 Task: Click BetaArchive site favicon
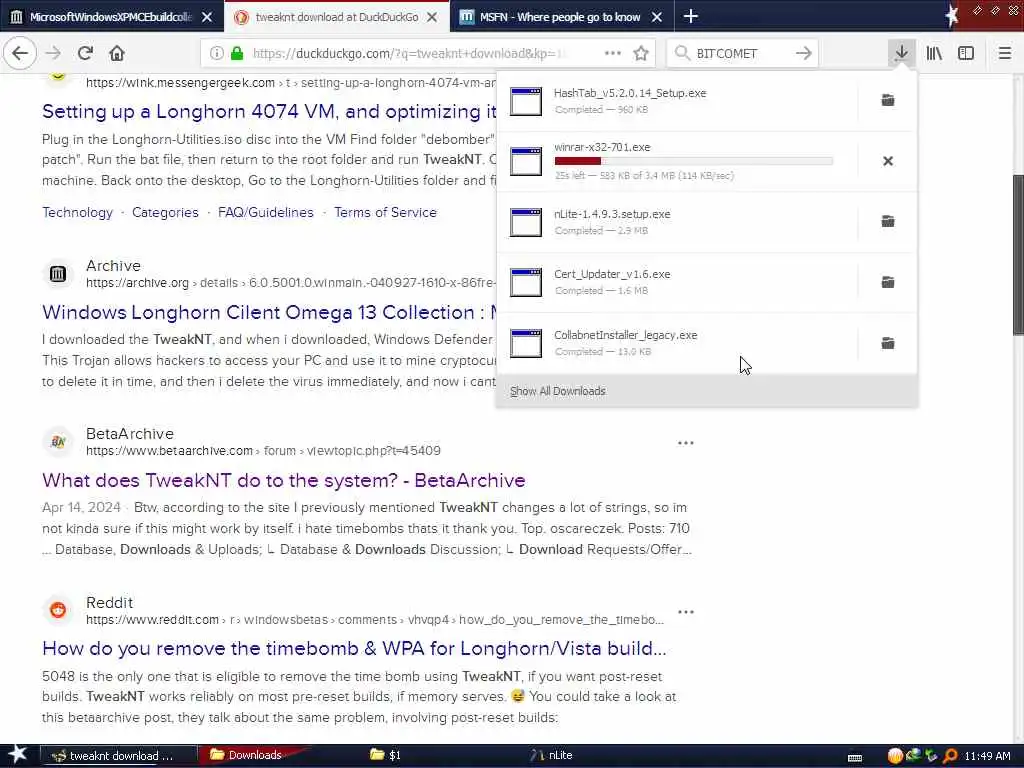click(57, 441)
